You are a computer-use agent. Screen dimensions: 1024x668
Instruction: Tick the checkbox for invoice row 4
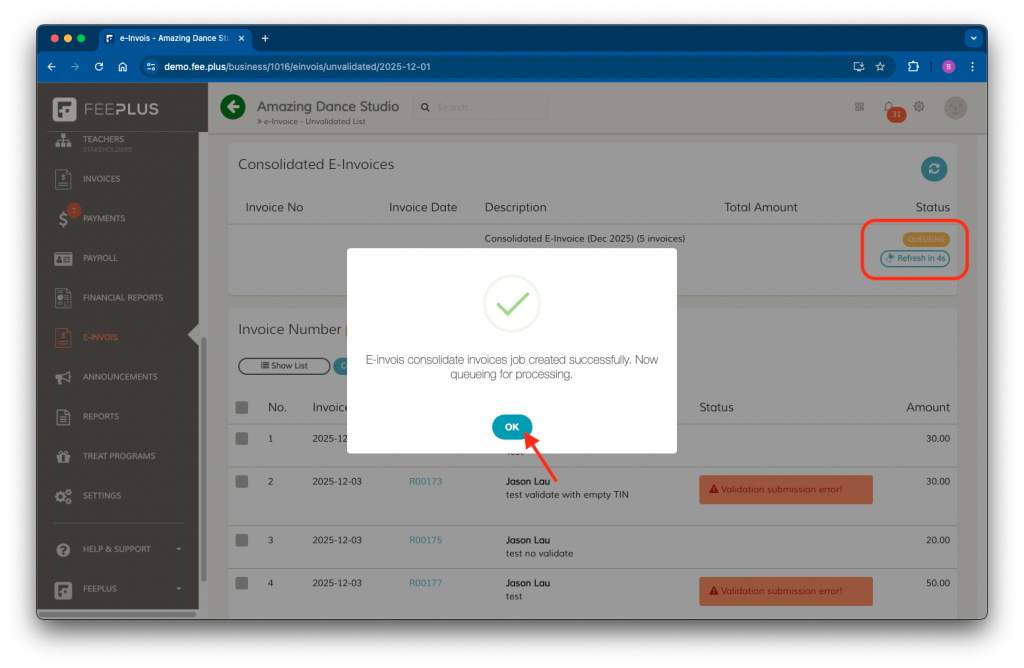click(242, 583)
